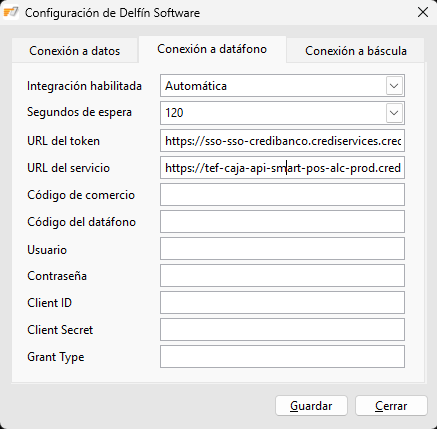
Task: Select the Conexión a datáfono tab
Action: coord(212,49)
